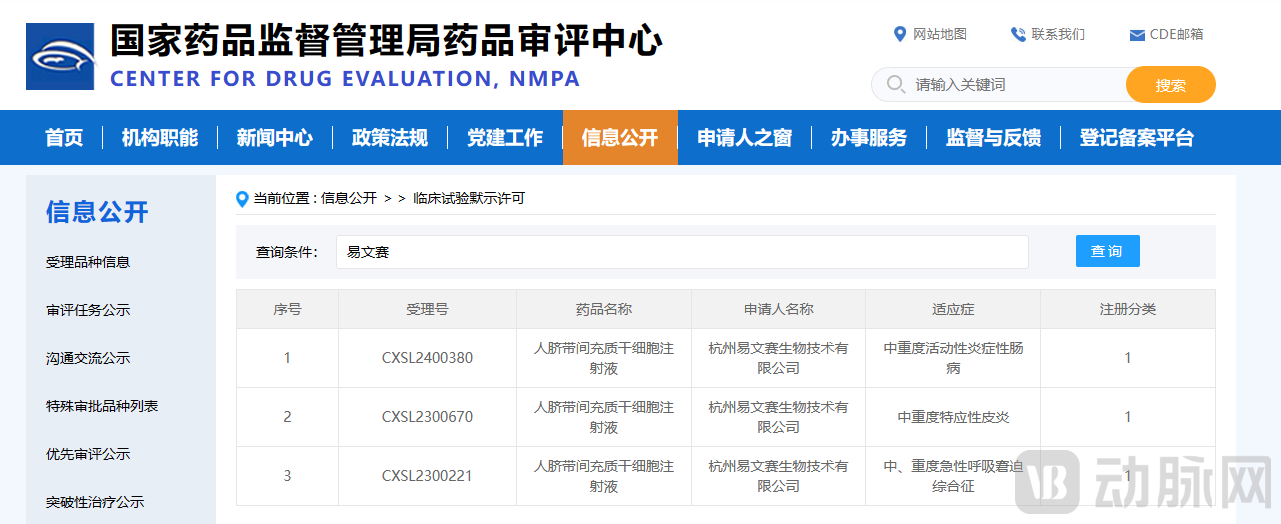The width and height of the screenshot is (1281, 524).
Task: Click acceptance number CXSL2400380
Action: pyautogui.click(x=427, y=358)
